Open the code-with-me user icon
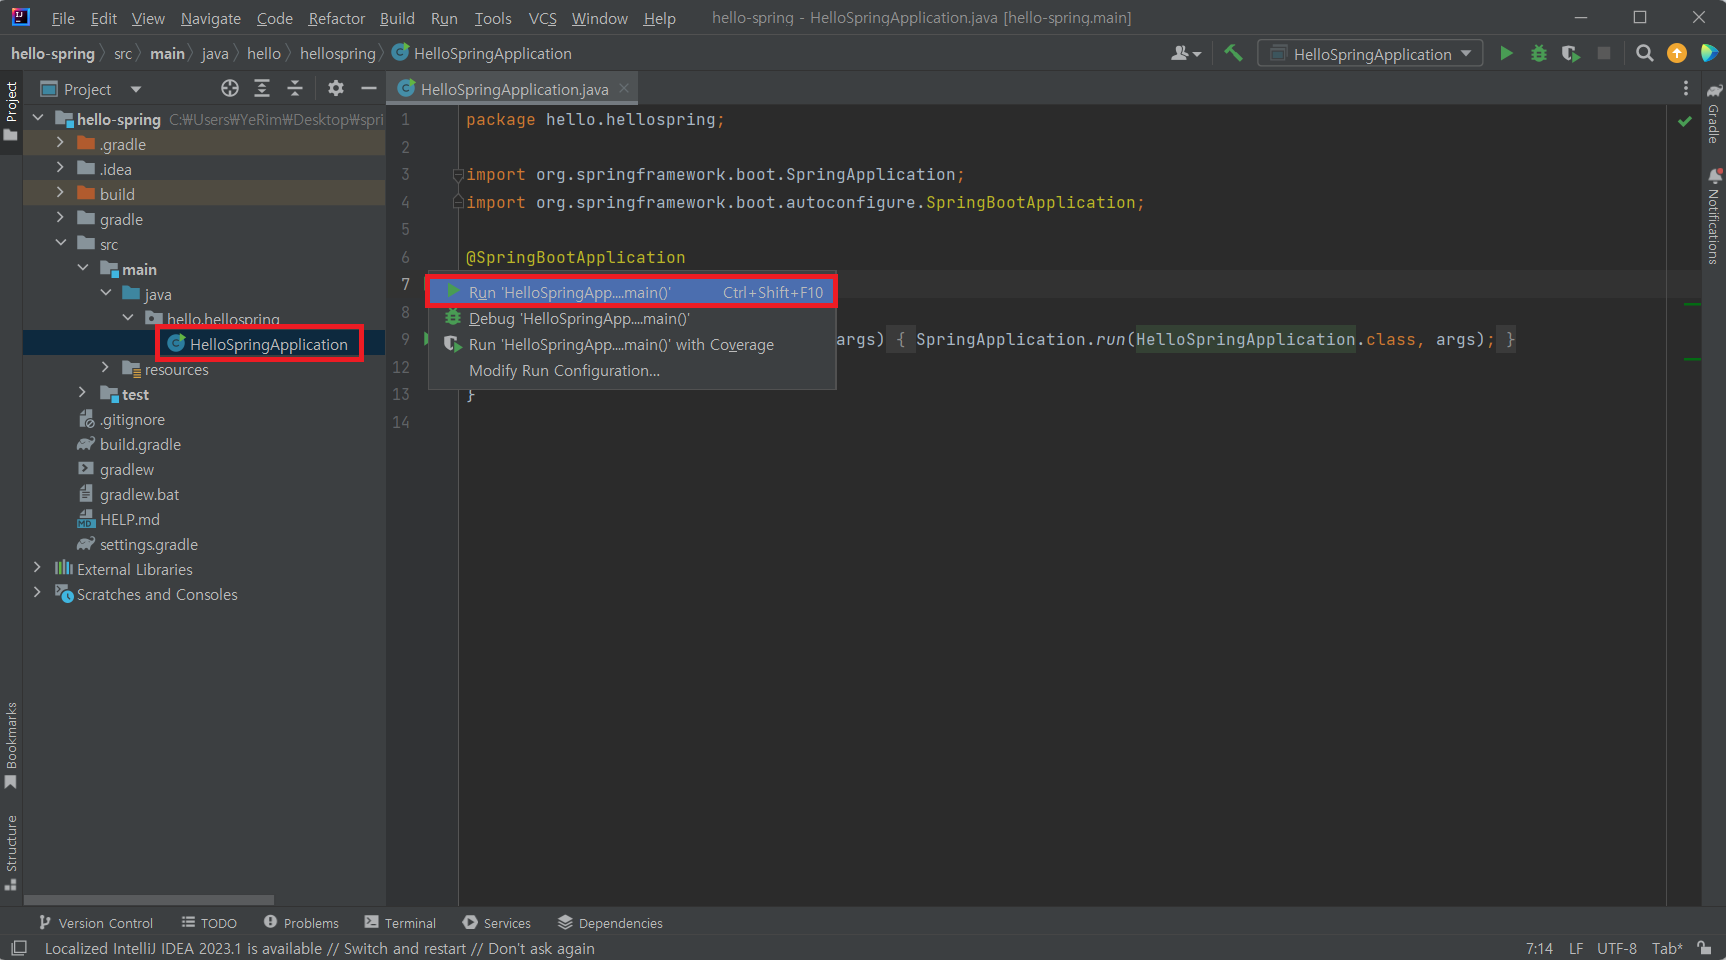1726x960 pixels. click(1185, 53)
